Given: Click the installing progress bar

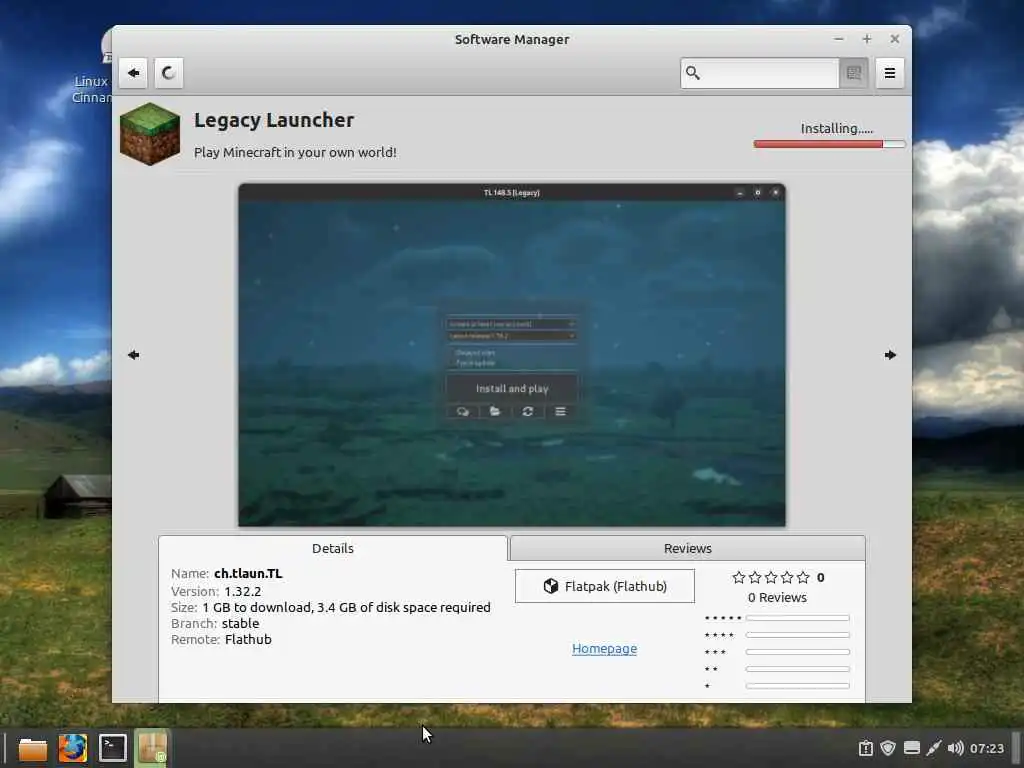Looking at the screenshot, I should [829, 144].
